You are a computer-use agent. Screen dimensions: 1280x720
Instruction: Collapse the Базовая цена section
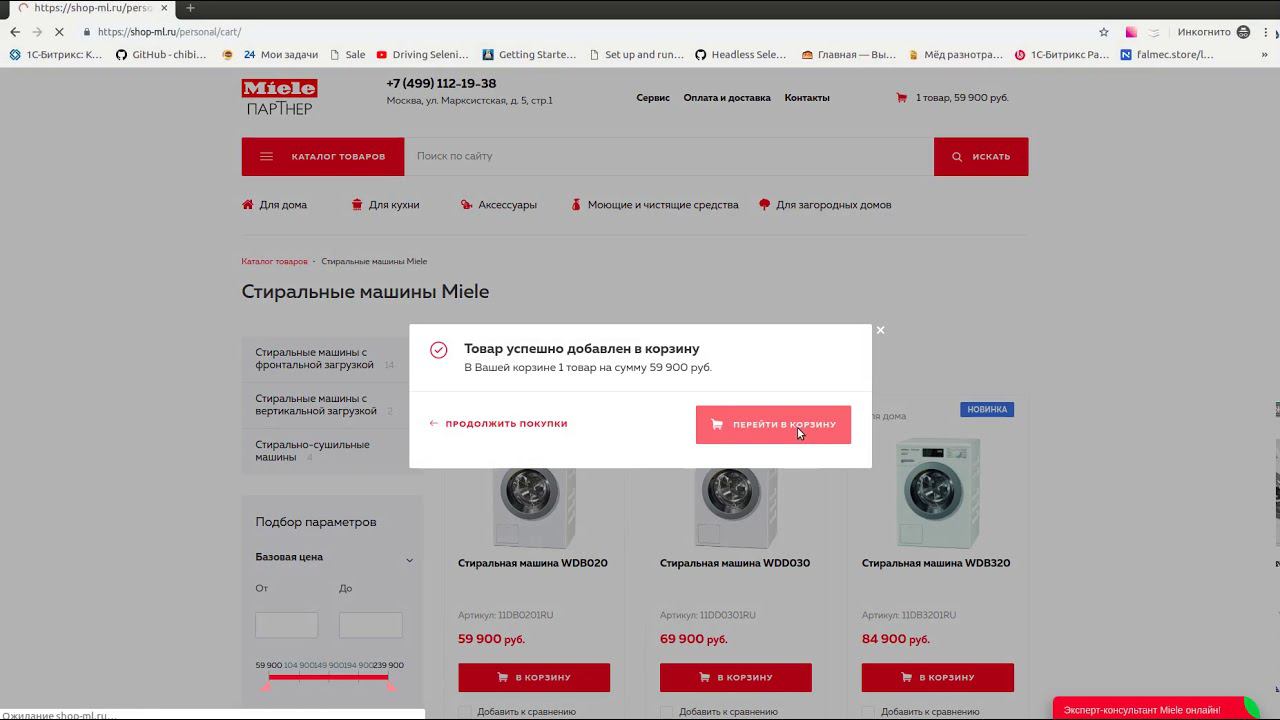click(409, 559)
